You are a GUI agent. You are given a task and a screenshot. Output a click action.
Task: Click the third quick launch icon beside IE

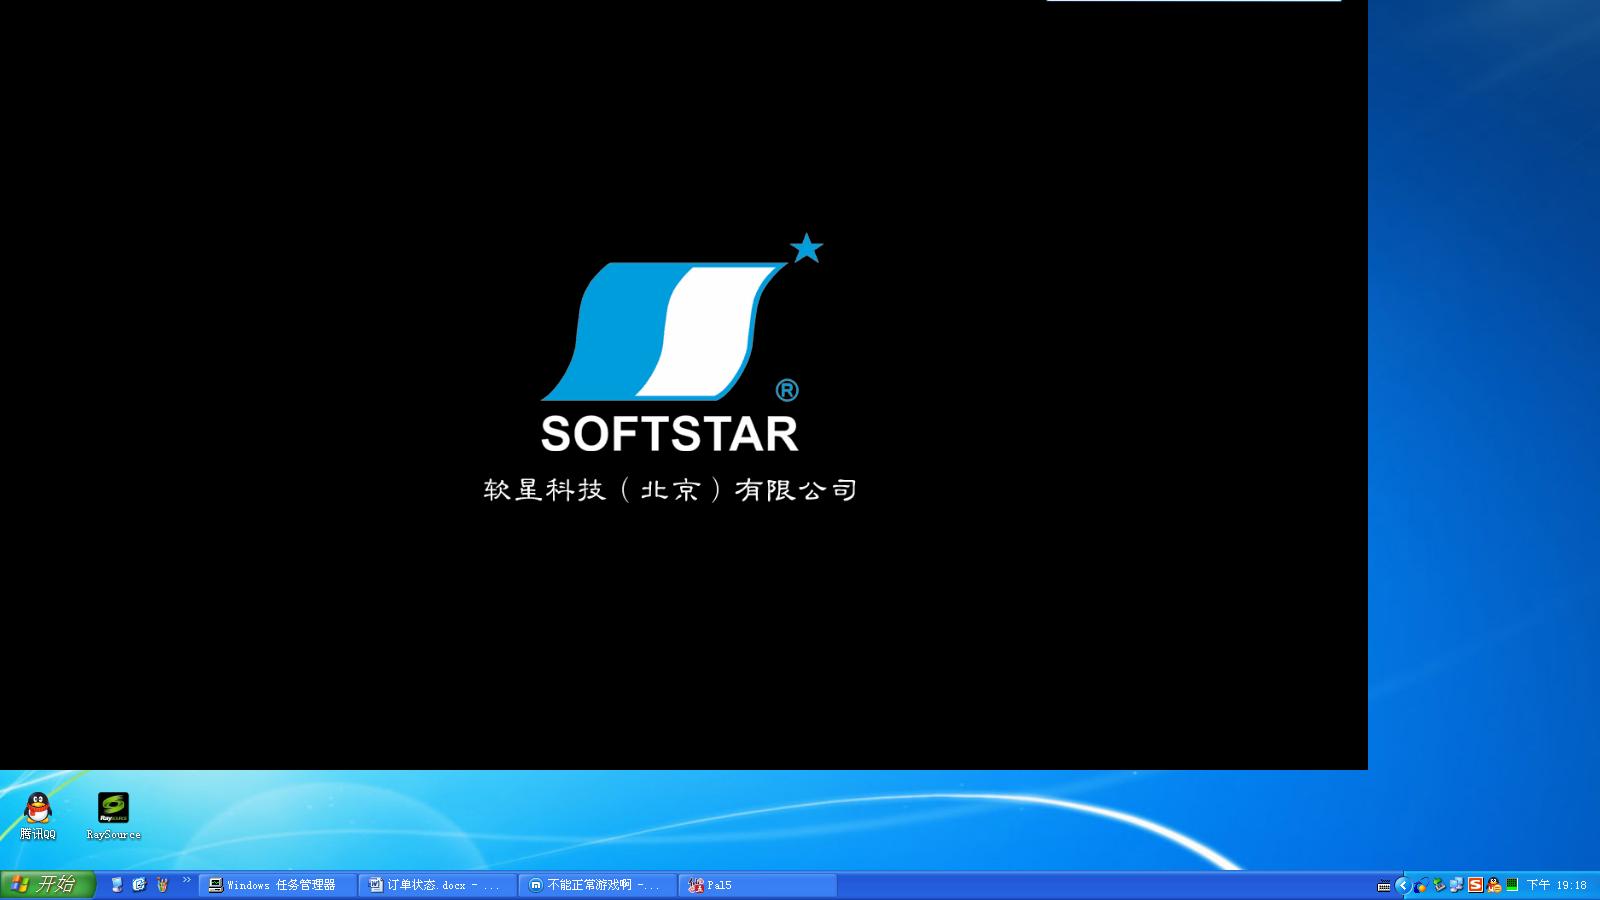[162, 884]
